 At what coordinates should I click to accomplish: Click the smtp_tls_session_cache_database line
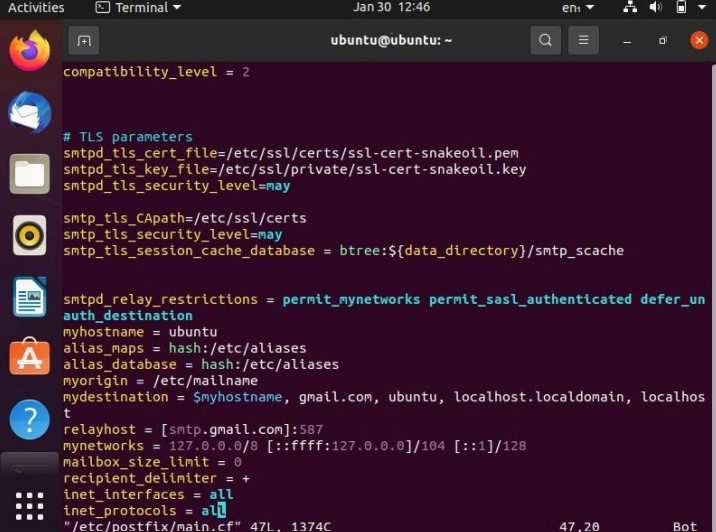pyautogui.click(x=343, y=251)
